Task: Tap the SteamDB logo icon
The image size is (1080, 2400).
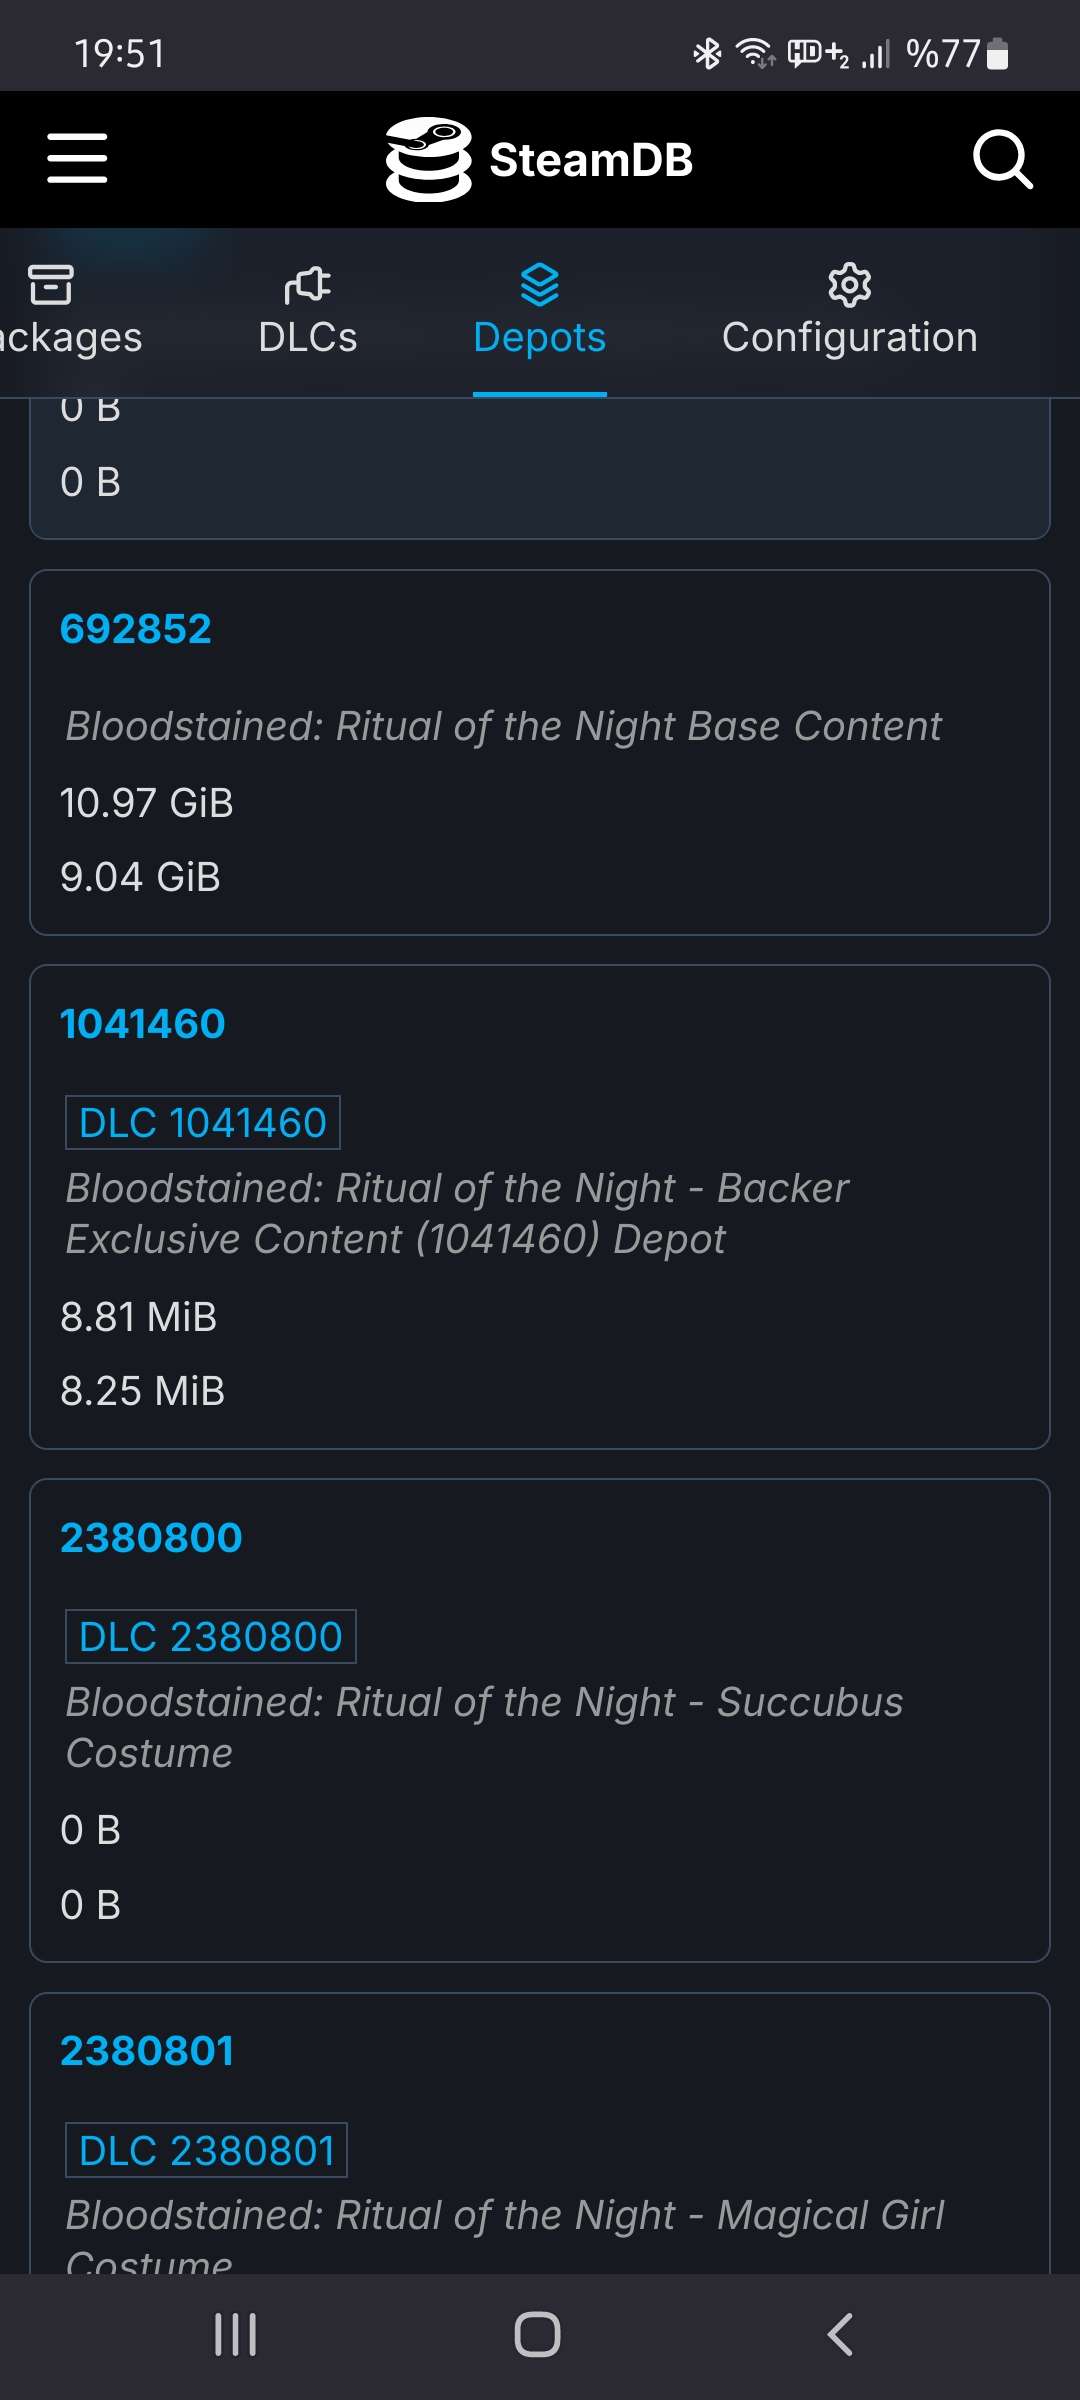Action: 428,159
